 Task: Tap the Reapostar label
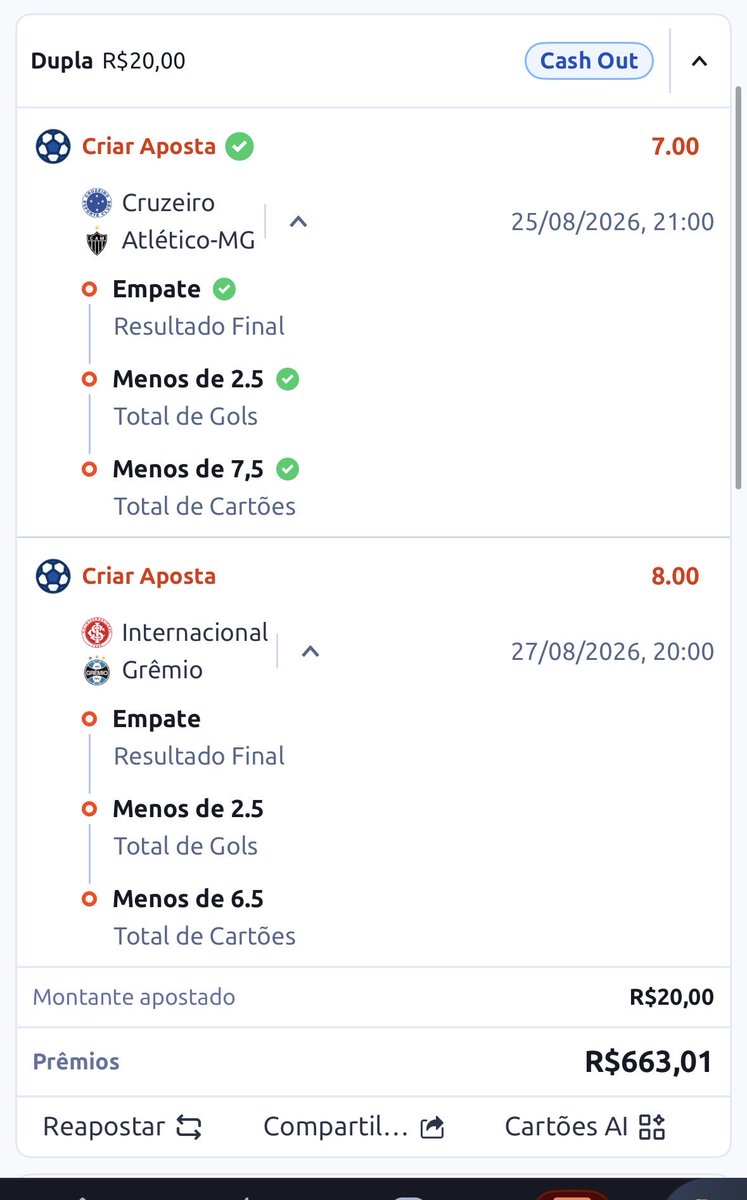point(104,1128)
